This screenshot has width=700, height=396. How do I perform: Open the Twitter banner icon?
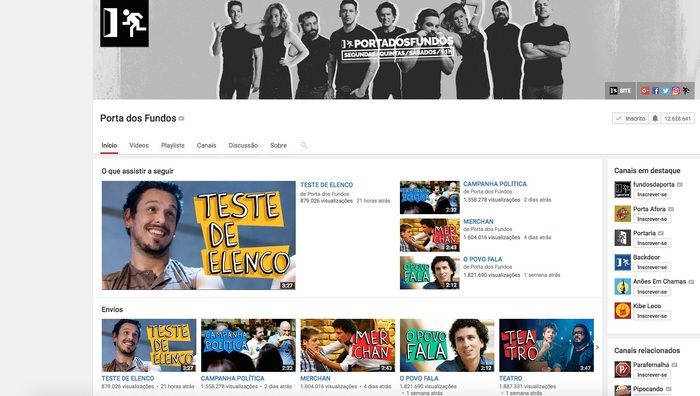coord(666,91)
